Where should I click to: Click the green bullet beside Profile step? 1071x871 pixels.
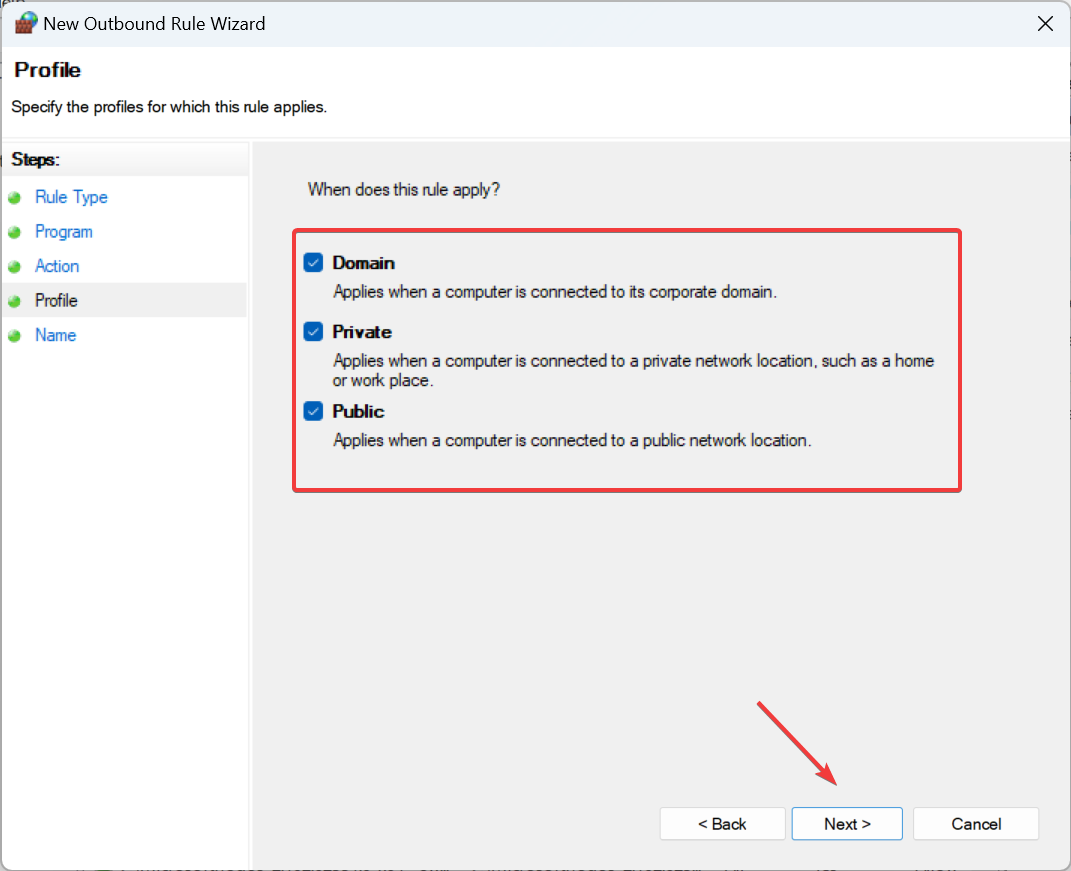tap(14, 301)
